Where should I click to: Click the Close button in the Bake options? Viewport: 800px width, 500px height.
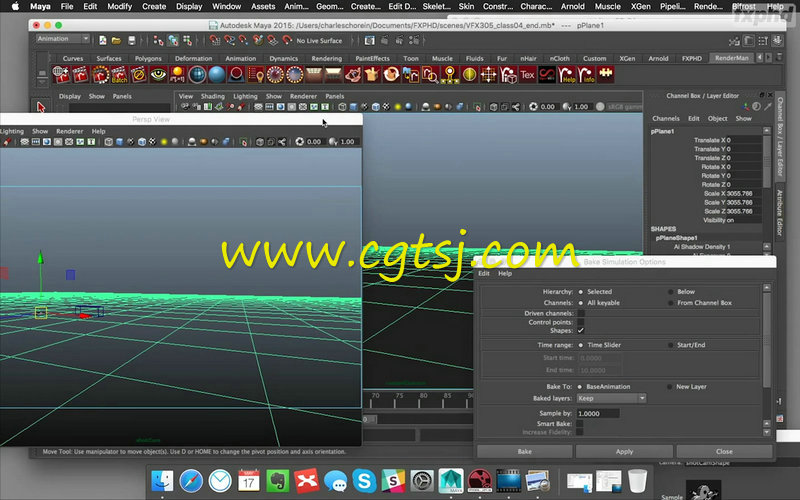[x=724, y=452]
